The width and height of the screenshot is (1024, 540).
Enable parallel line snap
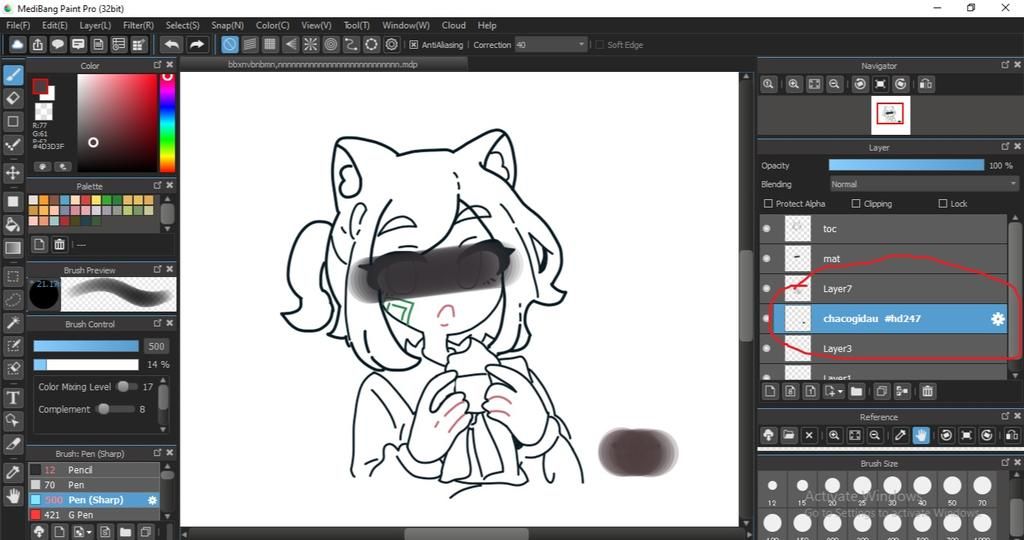(250, 44)
